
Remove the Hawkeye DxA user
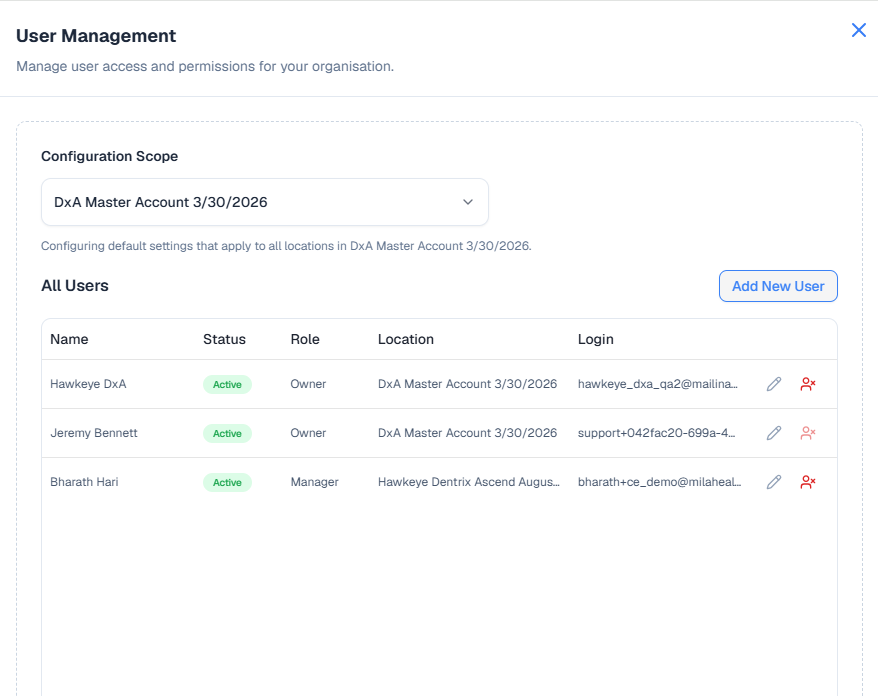[x=808, y=384]
